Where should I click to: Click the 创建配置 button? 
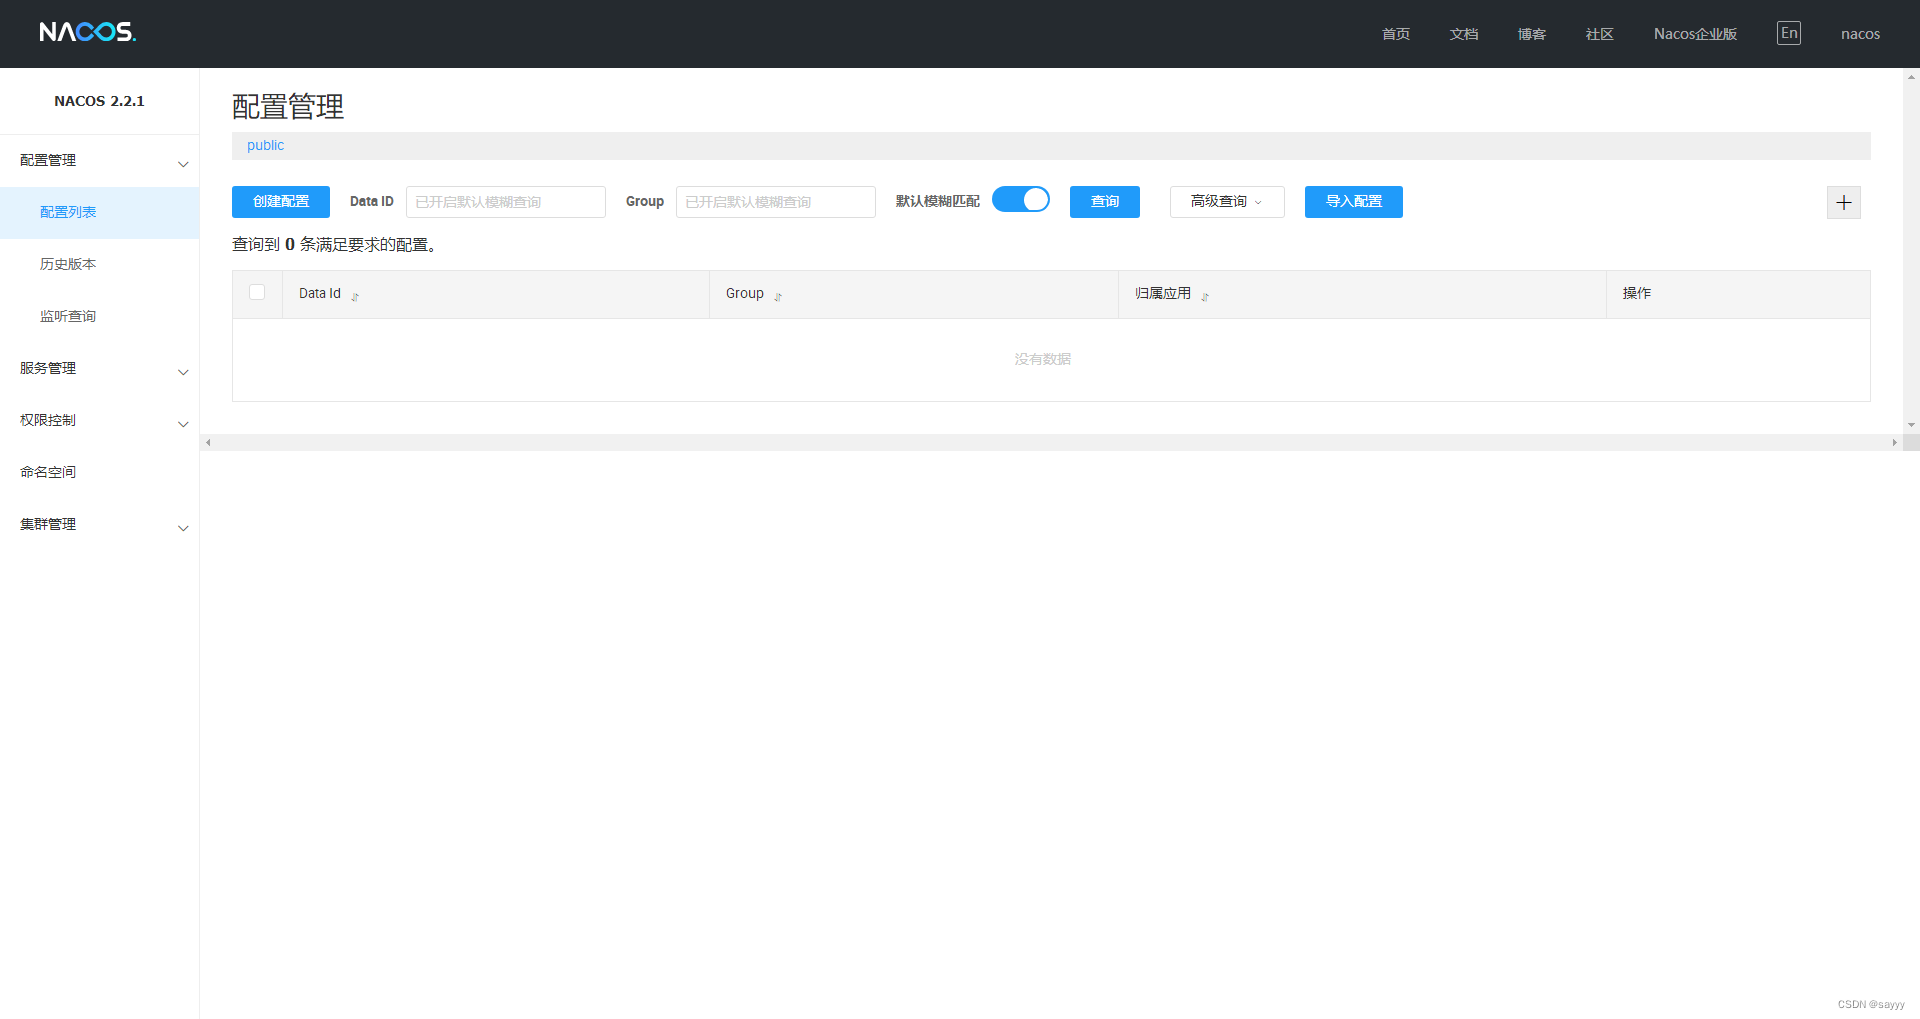[281, 202]
